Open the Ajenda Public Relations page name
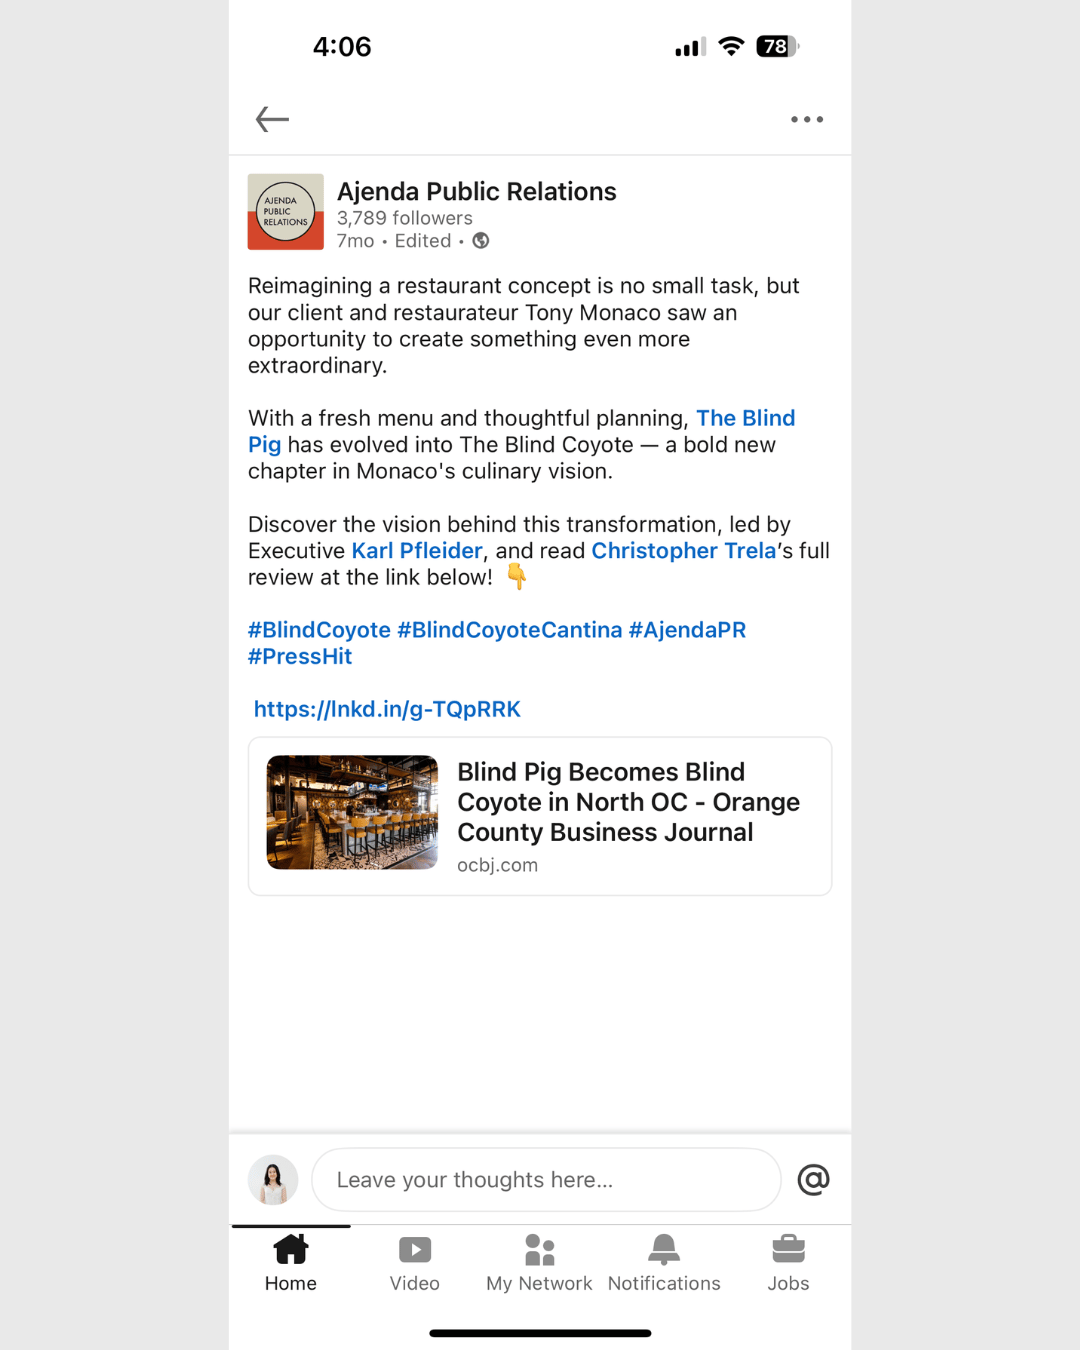 point(476,191)
